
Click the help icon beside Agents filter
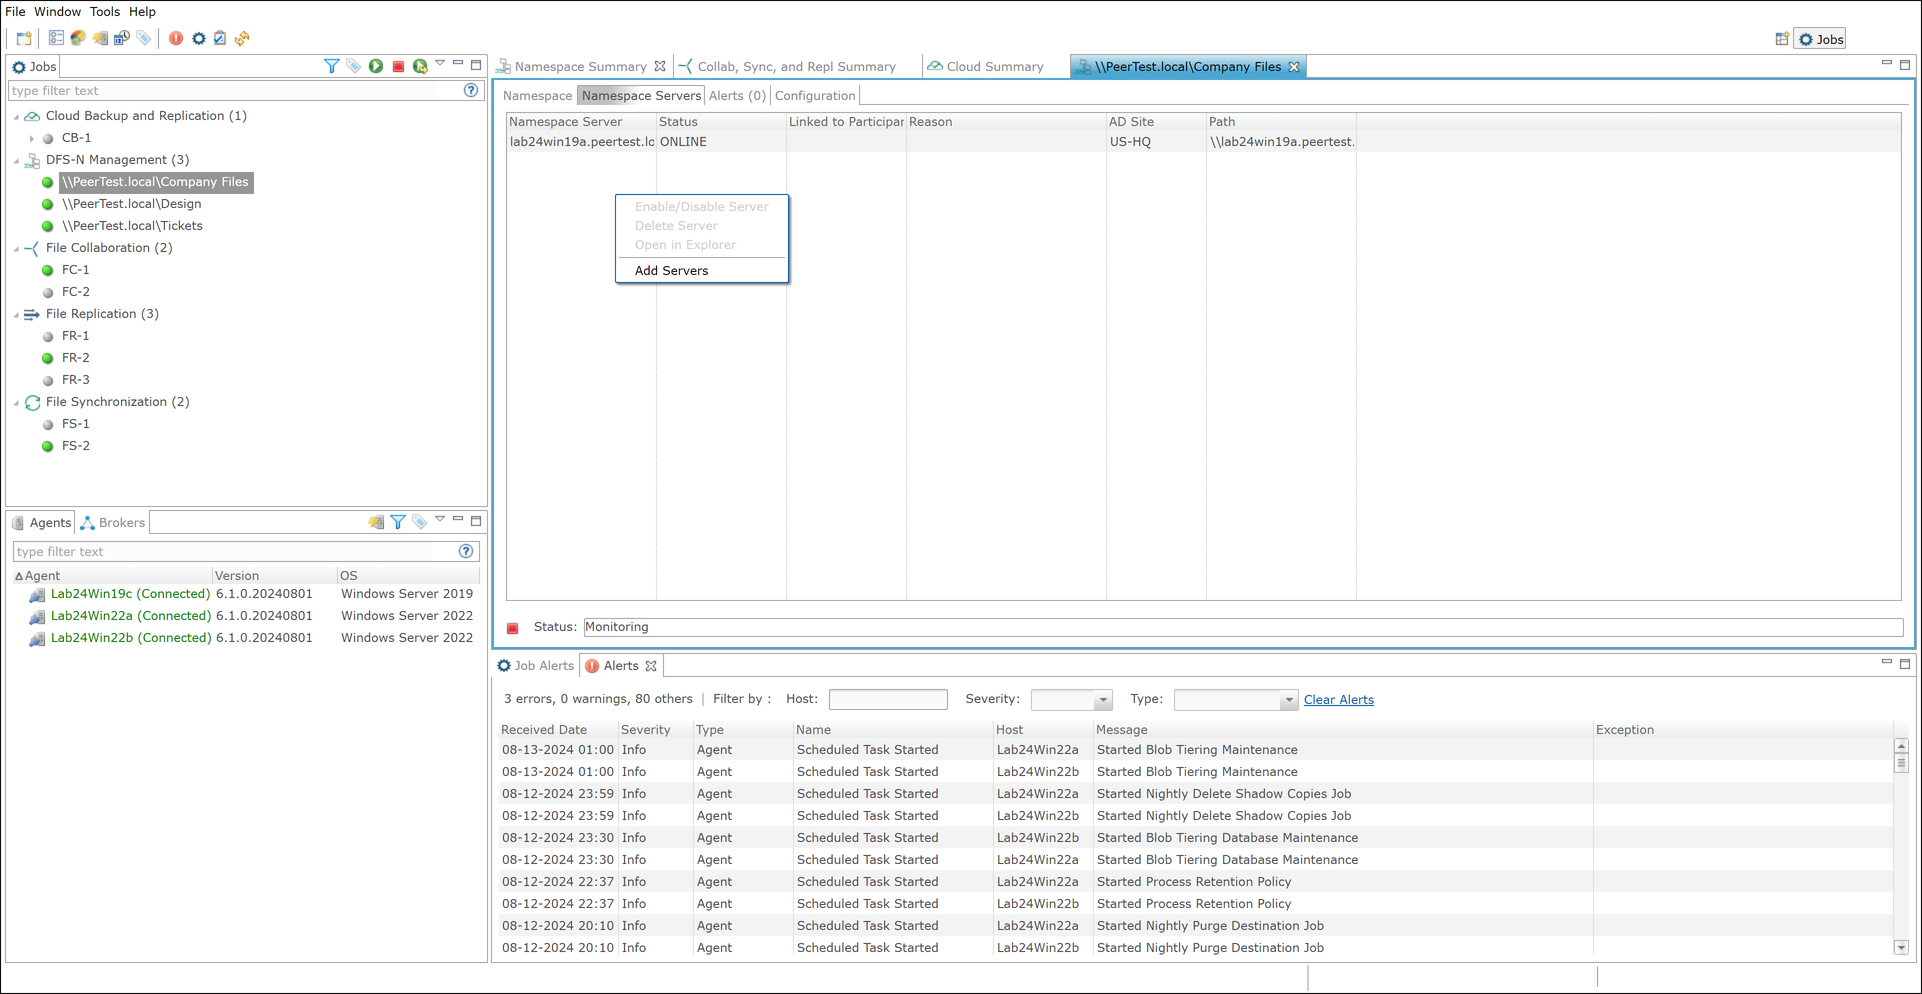pos(466,551)
